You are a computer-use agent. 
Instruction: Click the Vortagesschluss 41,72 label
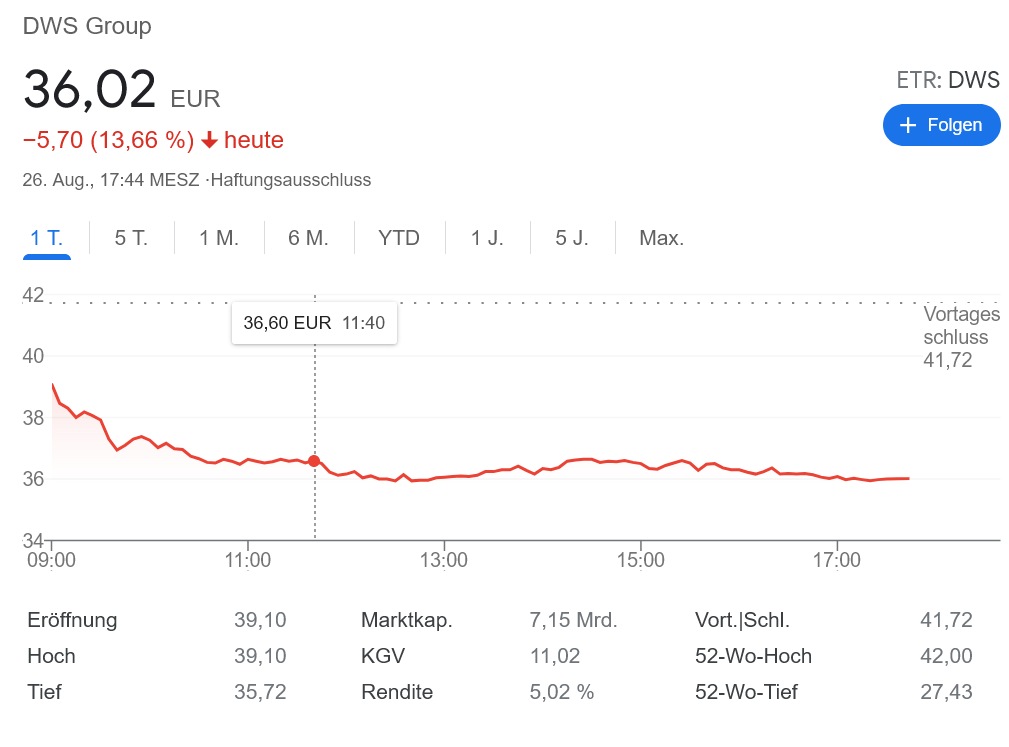coord(961,337)
